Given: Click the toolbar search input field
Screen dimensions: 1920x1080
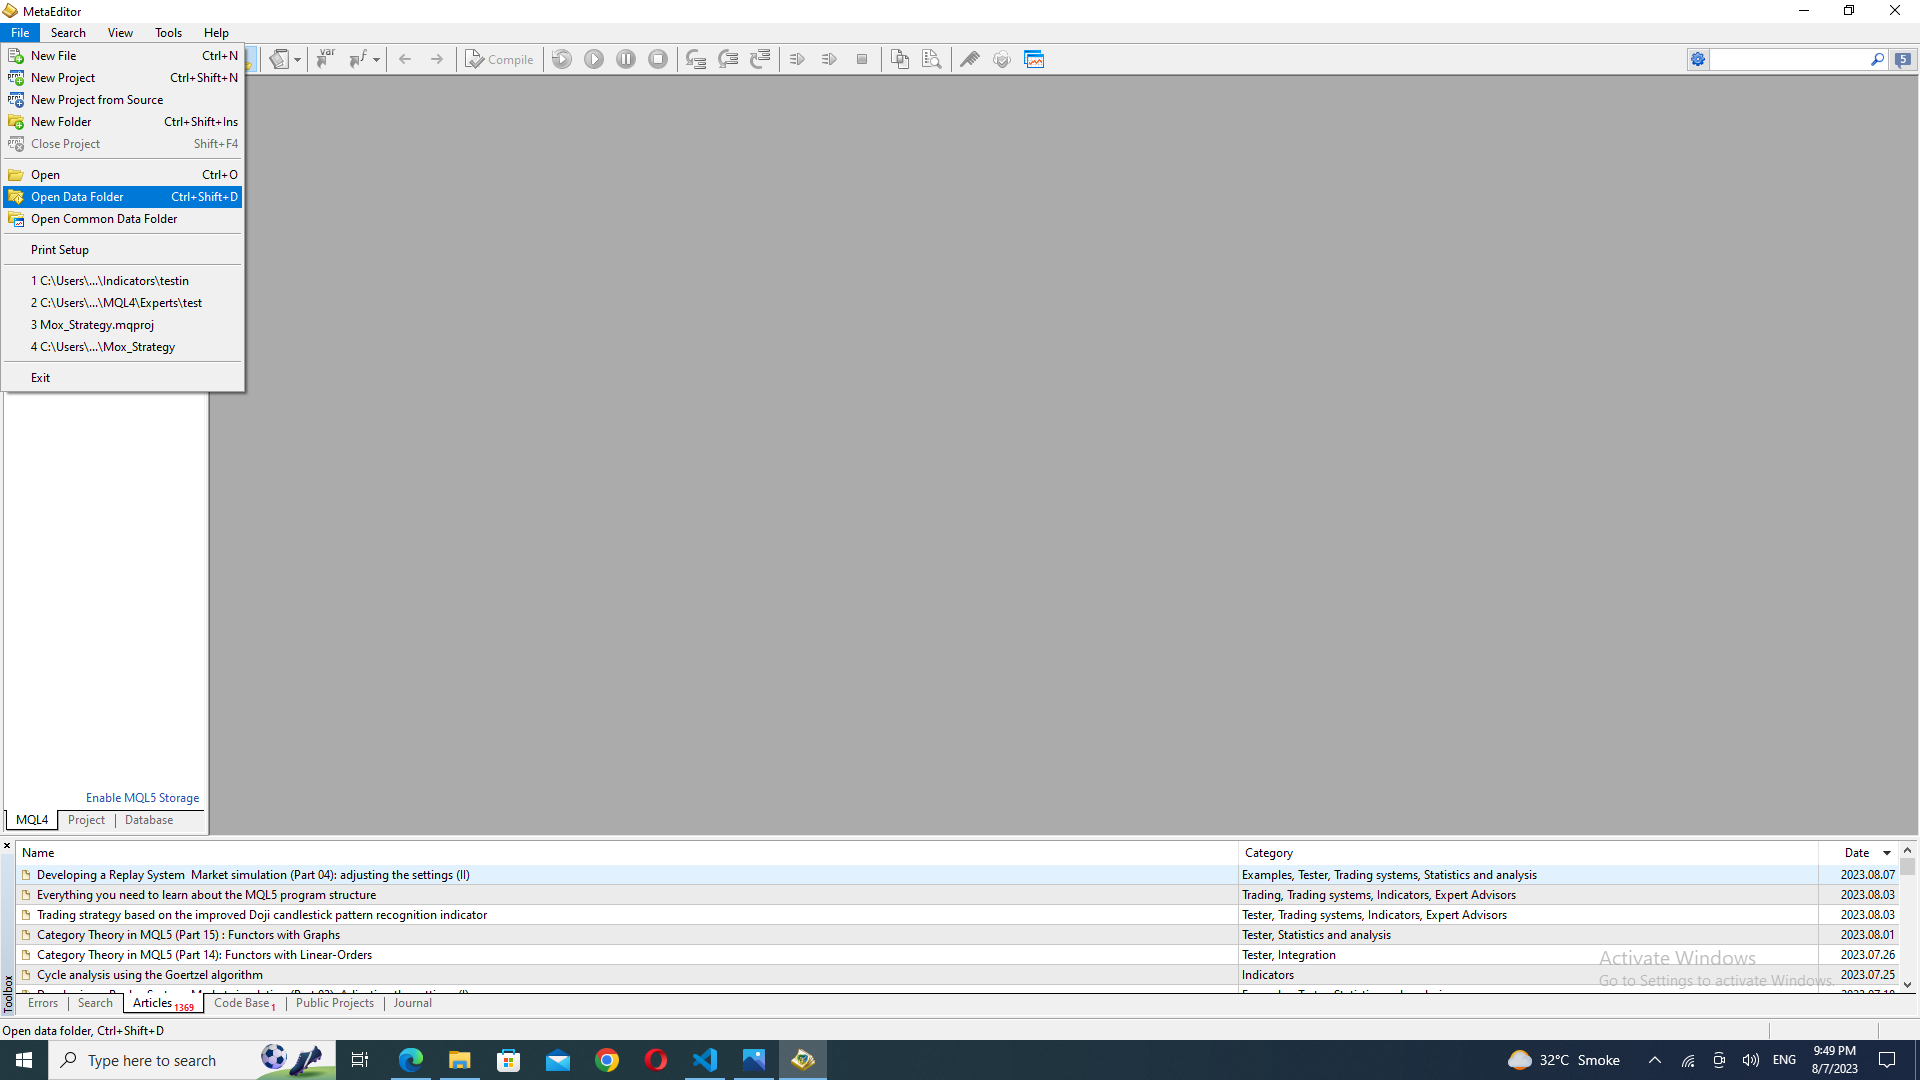Looking at the screenshot, I should [1787, 60].
